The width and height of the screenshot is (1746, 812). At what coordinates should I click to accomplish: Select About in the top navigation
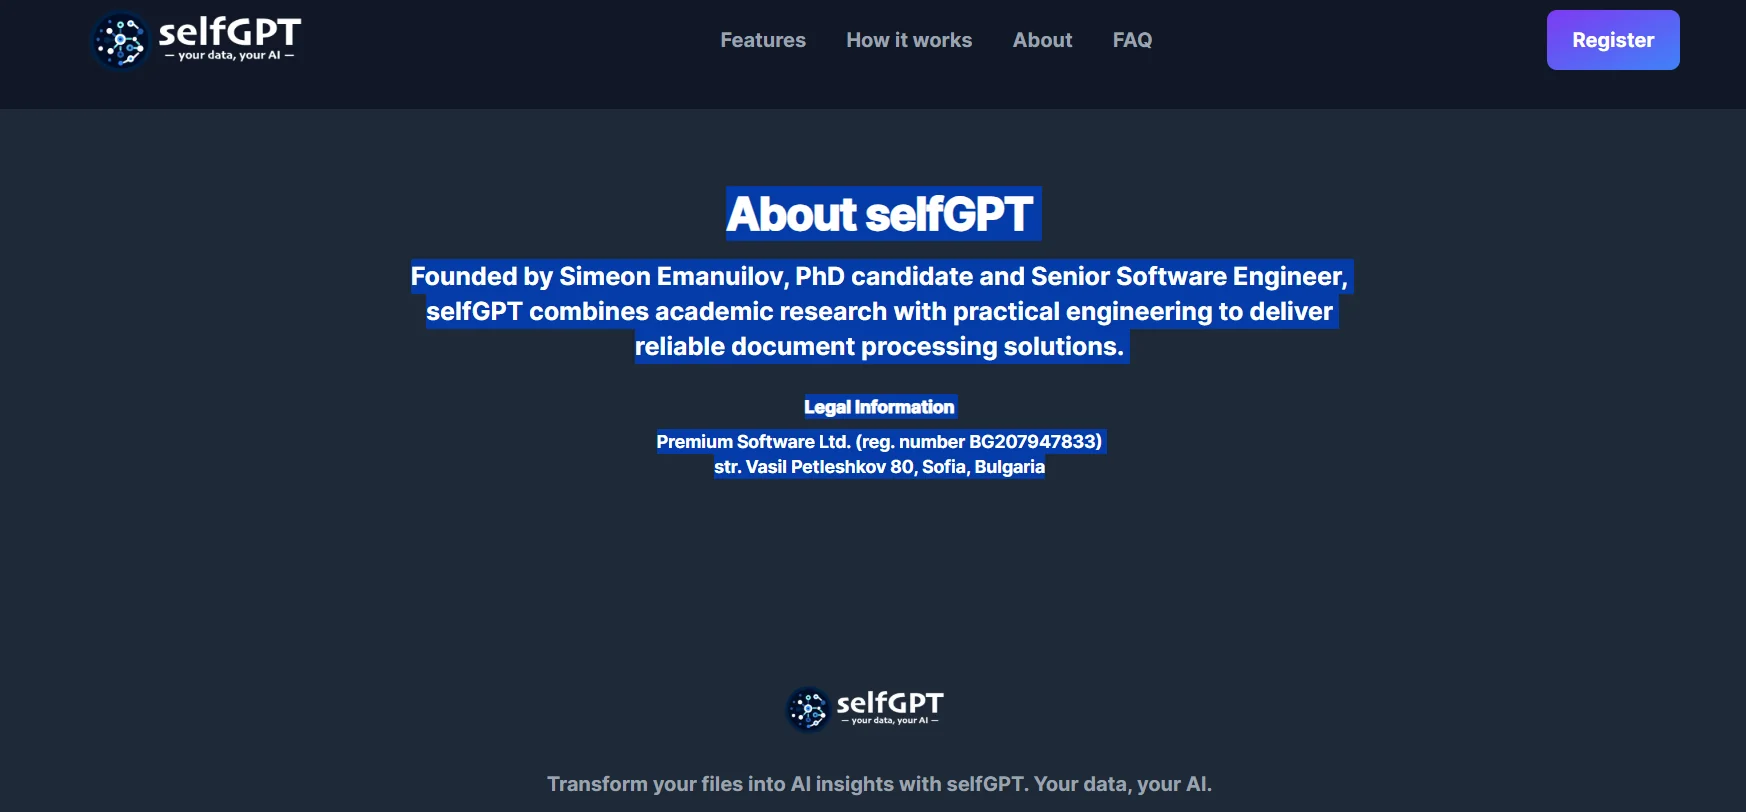[x=1042, y=40]
